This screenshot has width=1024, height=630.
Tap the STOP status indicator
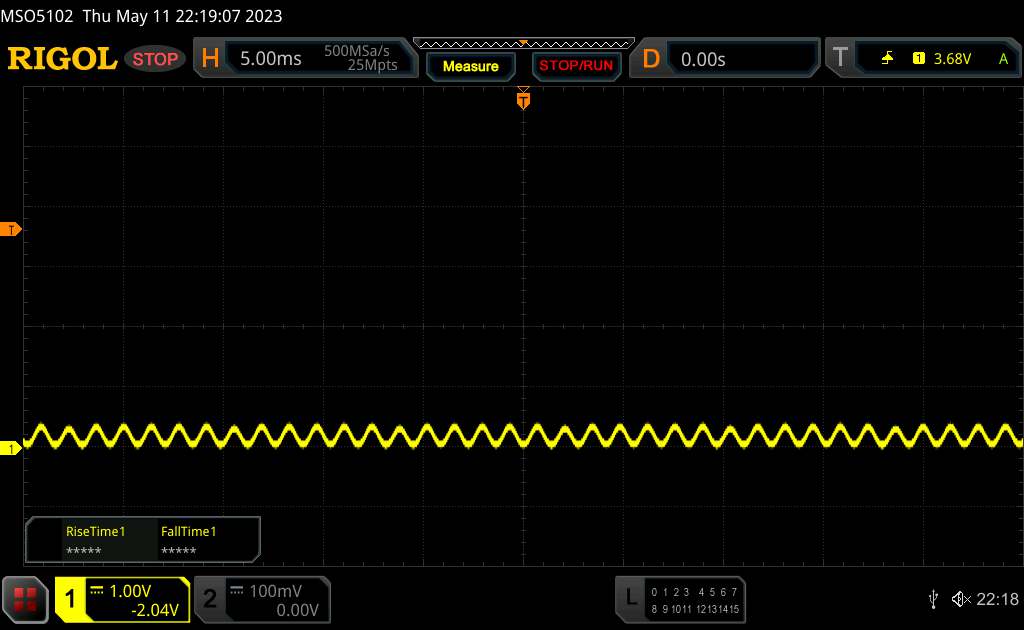tap(155, 59)
